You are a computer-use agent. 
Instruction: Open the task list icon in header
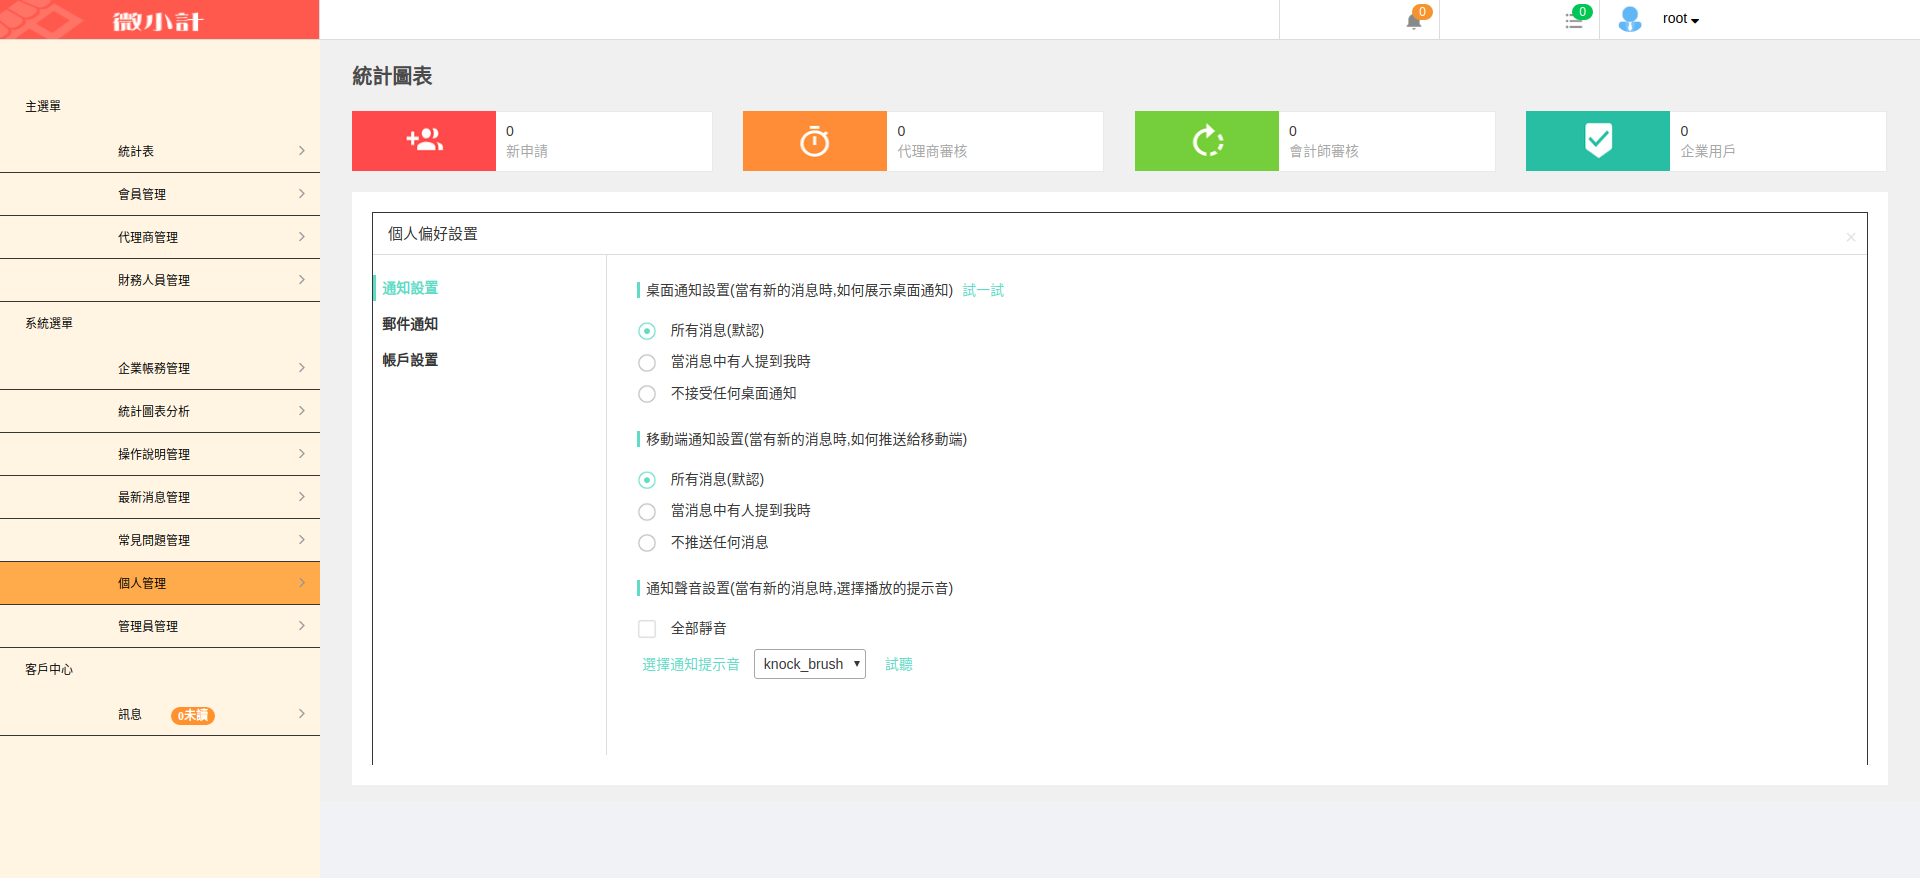[1573, 21]
